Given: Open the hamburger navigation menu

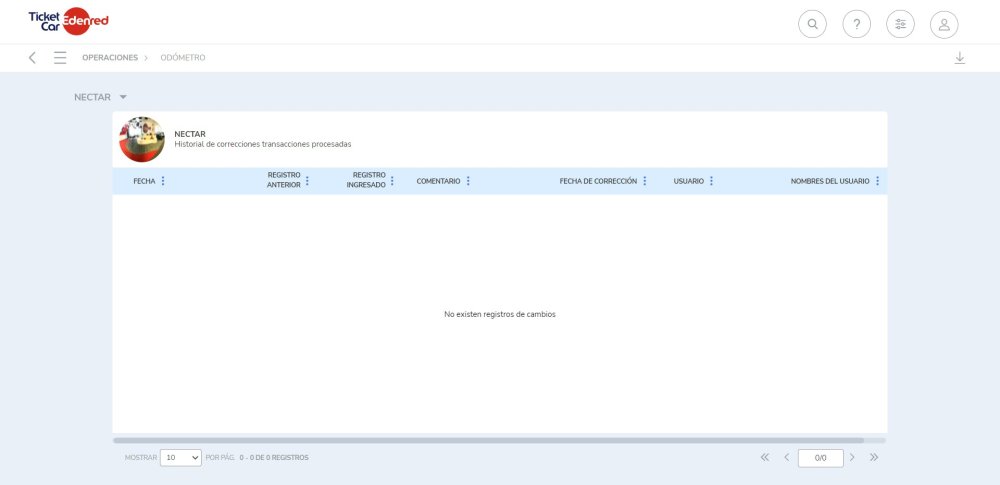Looking at the screenshot, I should (x=60, y=57).
